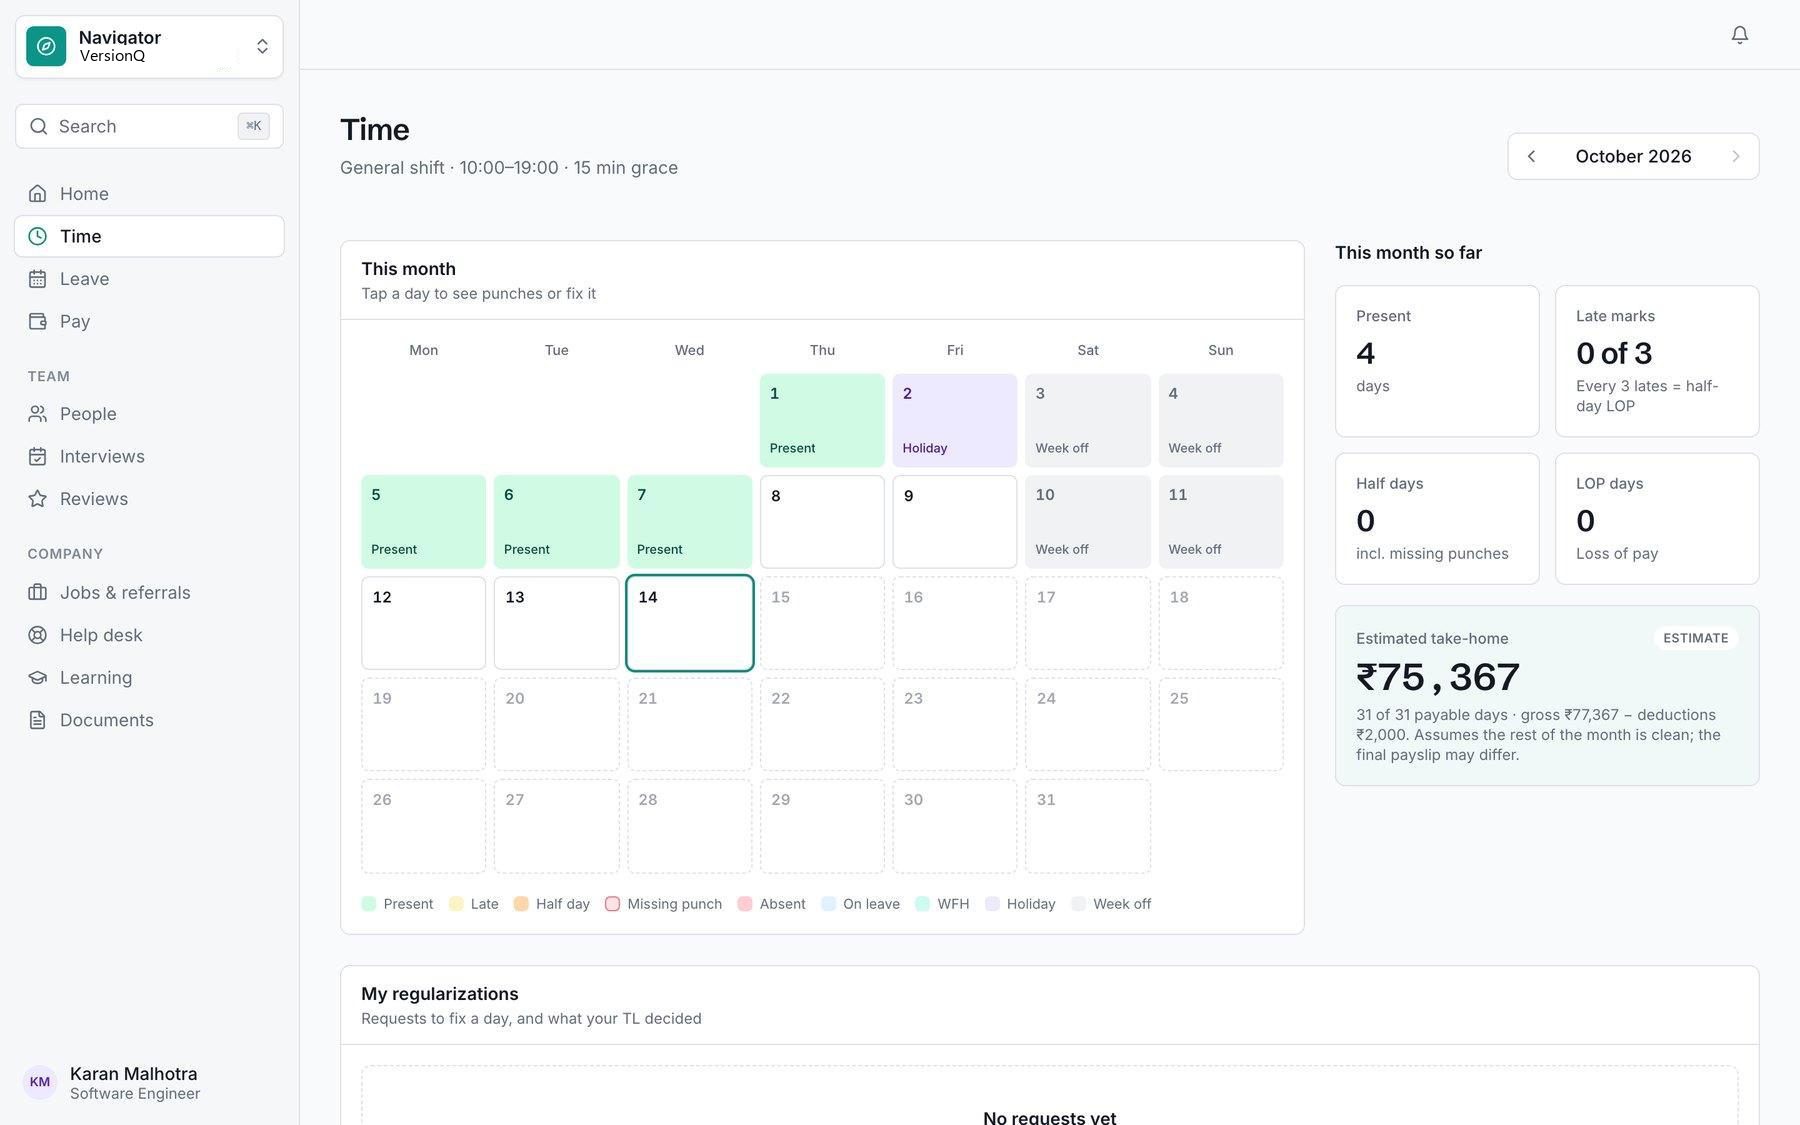Click the Learning graduation cap icon
This screenshot has width=1800, height=1125.
pos(38,677)
